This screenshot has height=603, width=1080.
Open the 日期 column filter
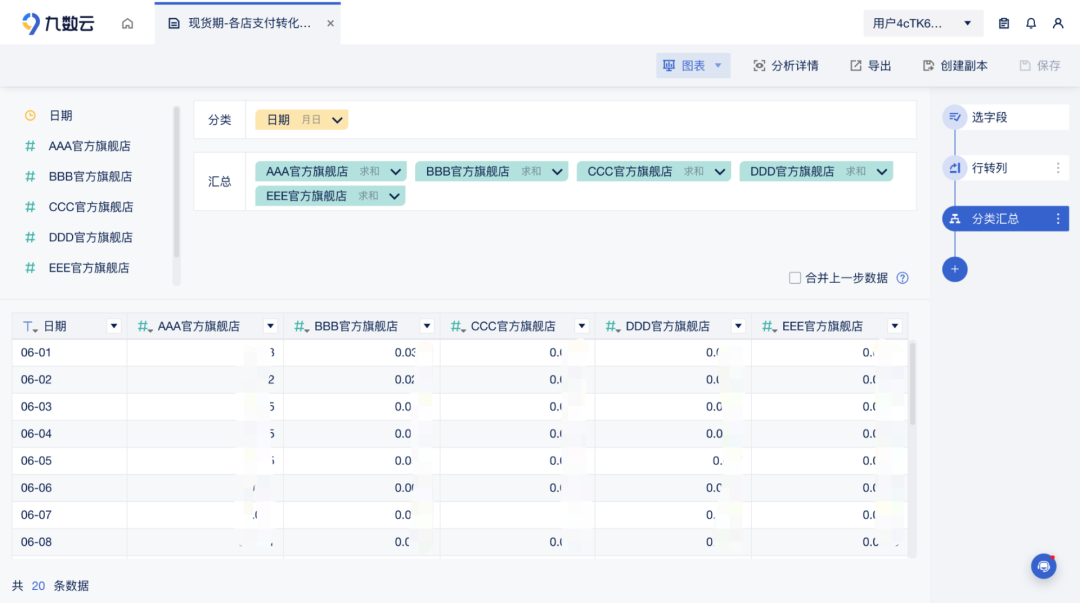click(x=113, y=325)
